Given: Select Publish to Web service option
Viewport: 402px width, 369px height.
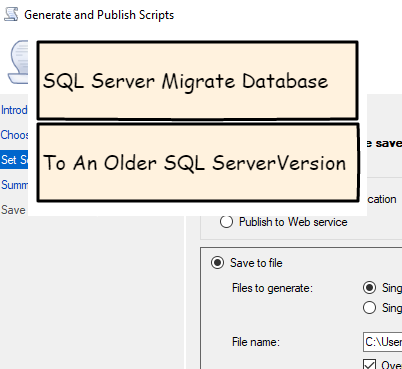Looking at the screenshot, I should point(226,222).
